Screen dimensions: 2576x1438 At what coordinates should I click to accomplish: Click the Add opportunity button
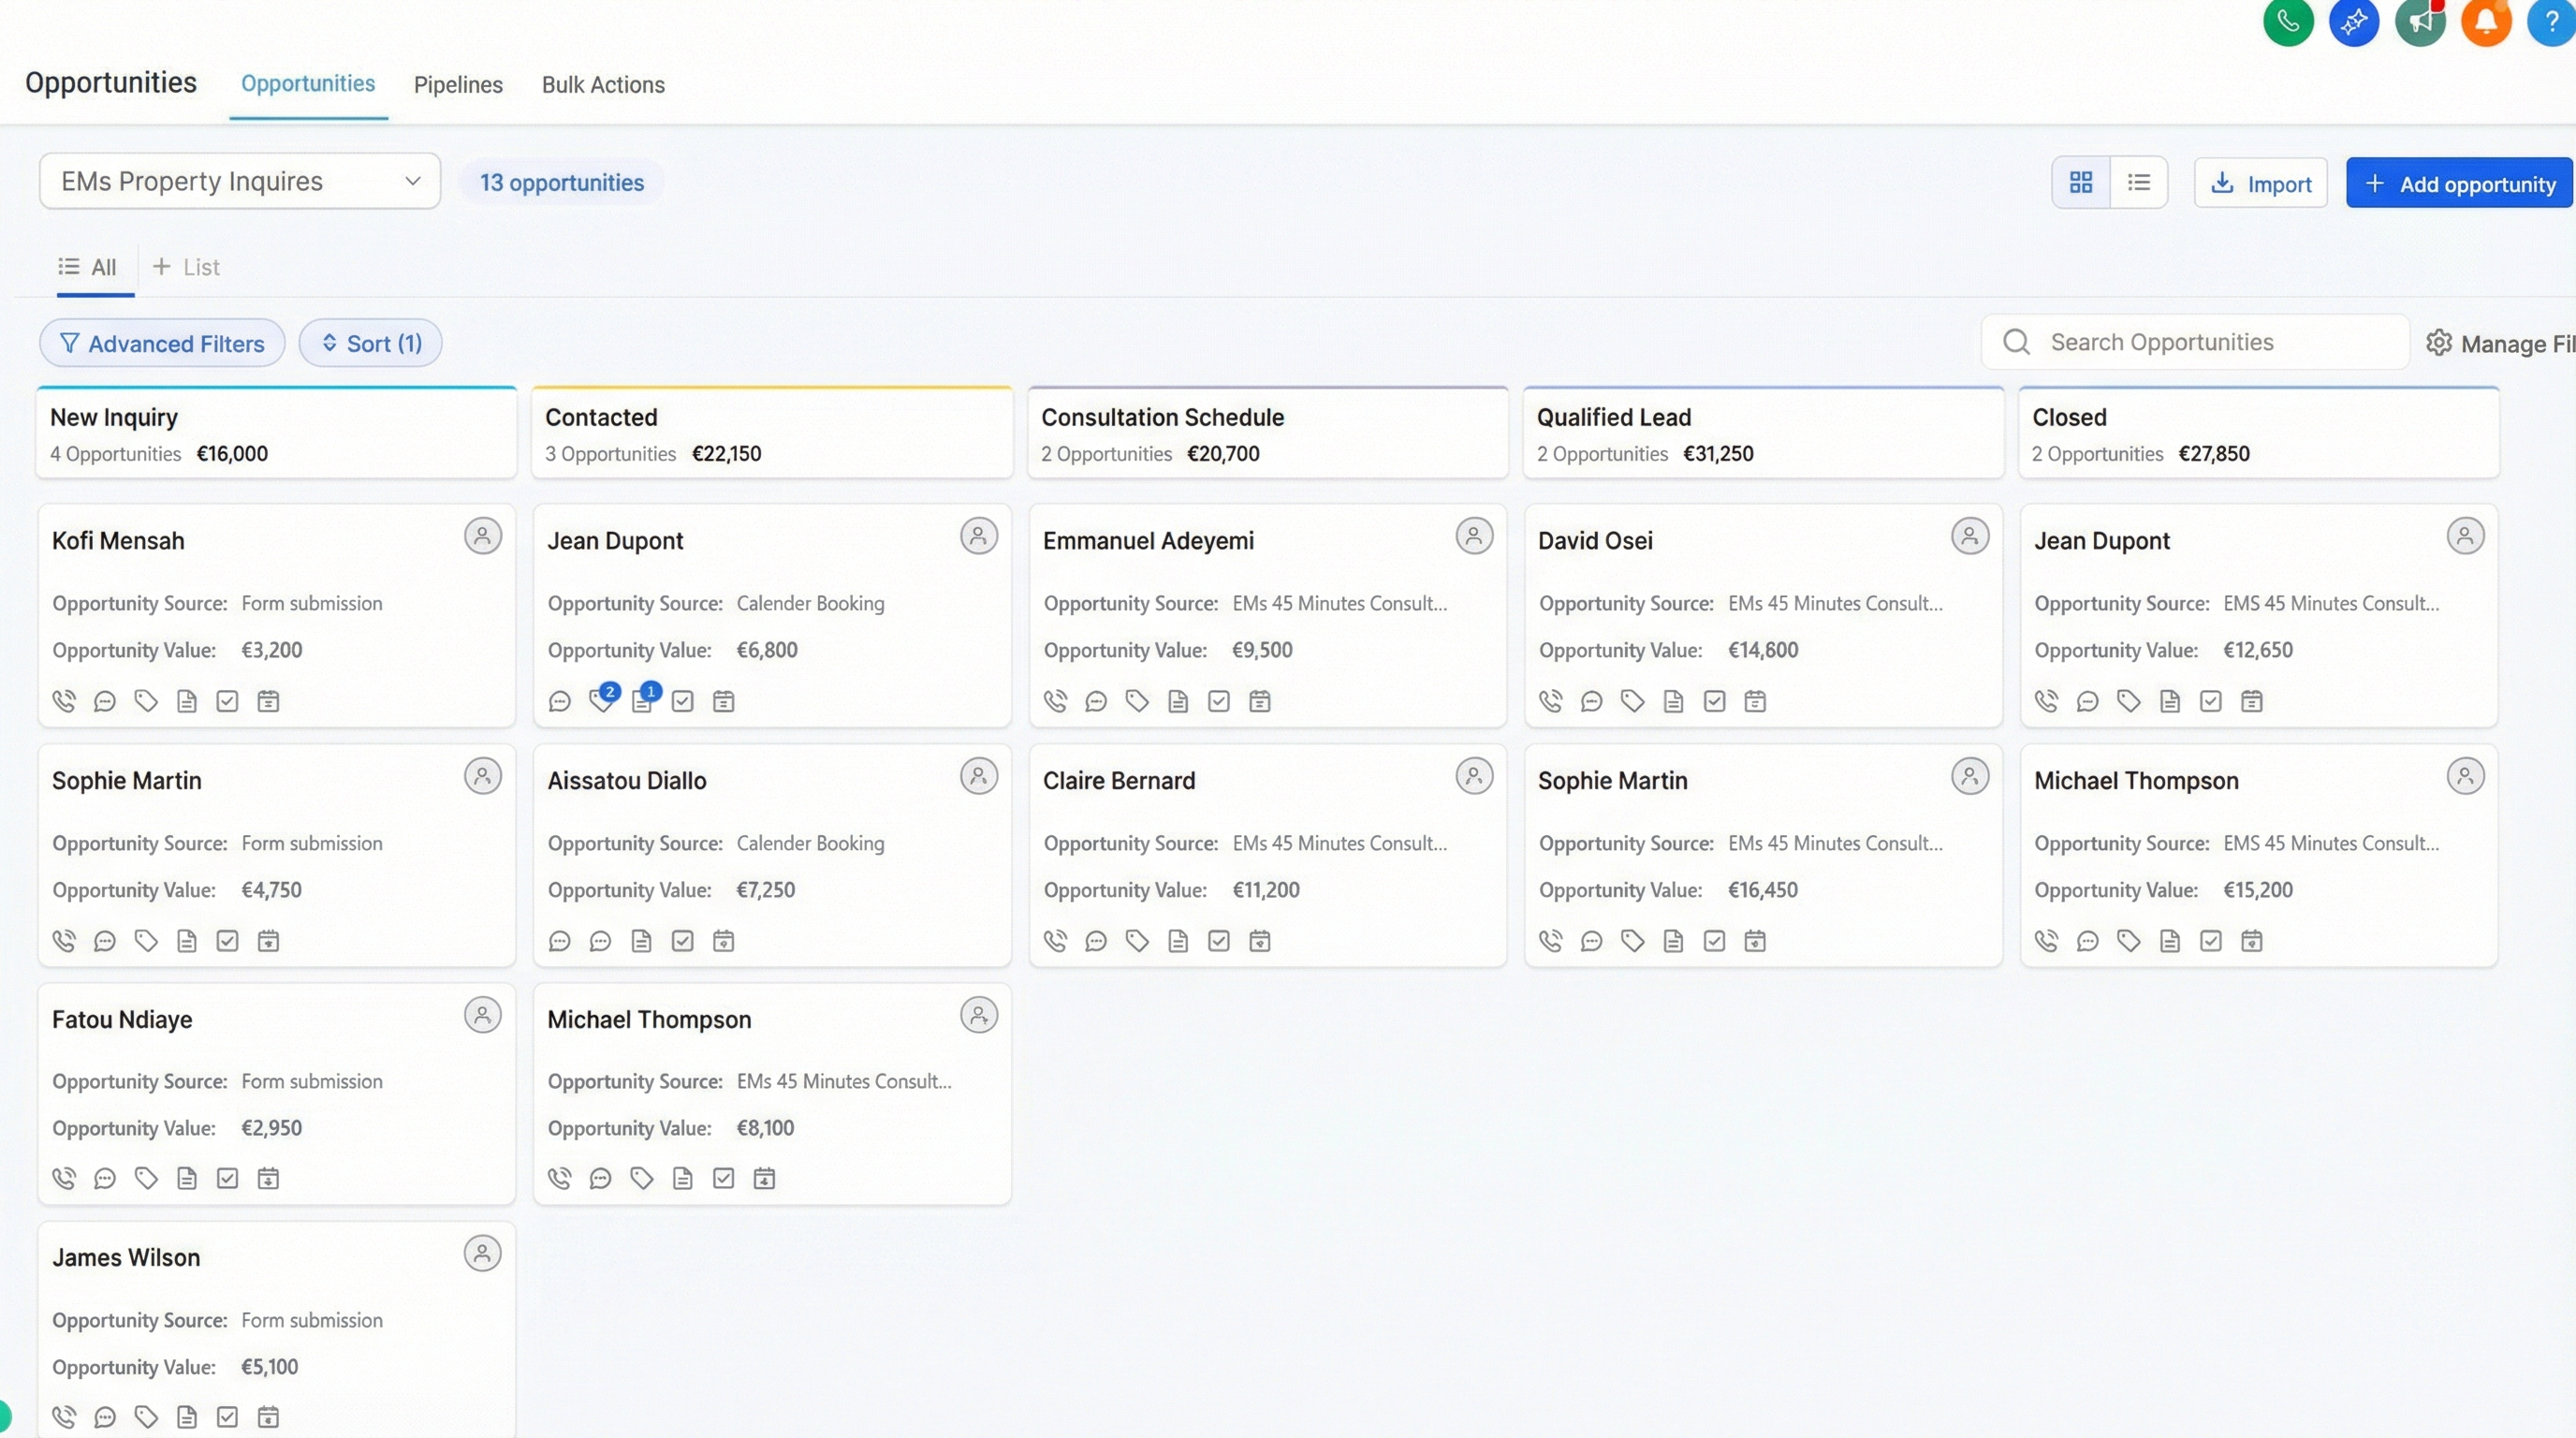pyautogui.click(x=2458, y=183)
